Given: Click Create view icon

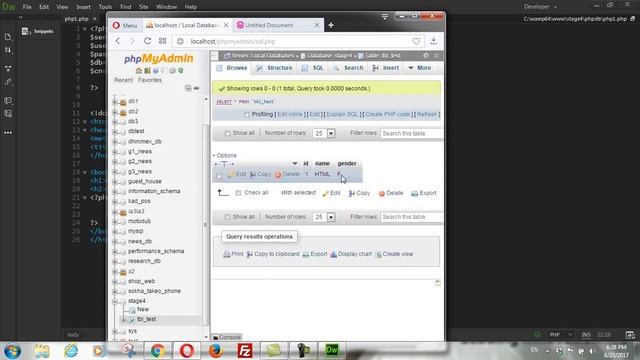Looking at the screenshot, I should click(378, 254).
